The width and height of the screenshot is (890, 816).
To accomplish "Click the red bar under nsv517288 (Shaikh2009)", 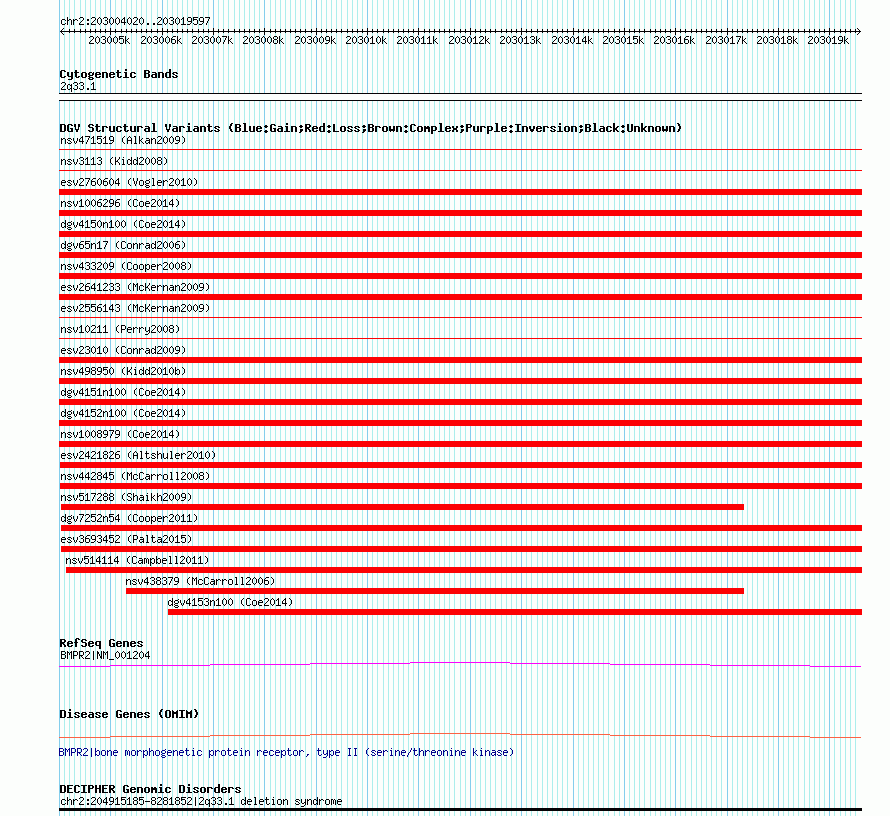I will pyautogui.click(x=402, y=507).
